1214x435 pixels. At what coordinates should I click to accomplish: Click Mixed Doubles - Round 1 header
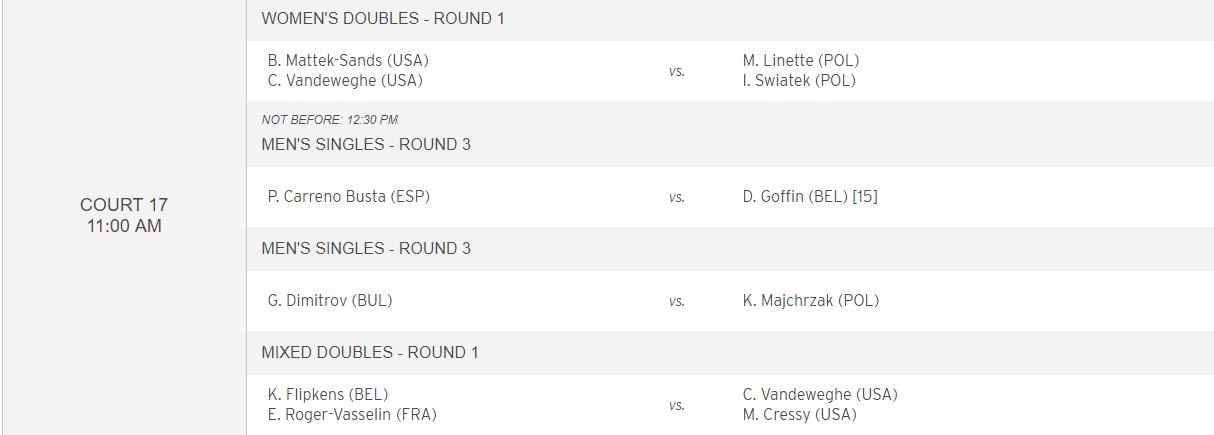tap(370, 352)
